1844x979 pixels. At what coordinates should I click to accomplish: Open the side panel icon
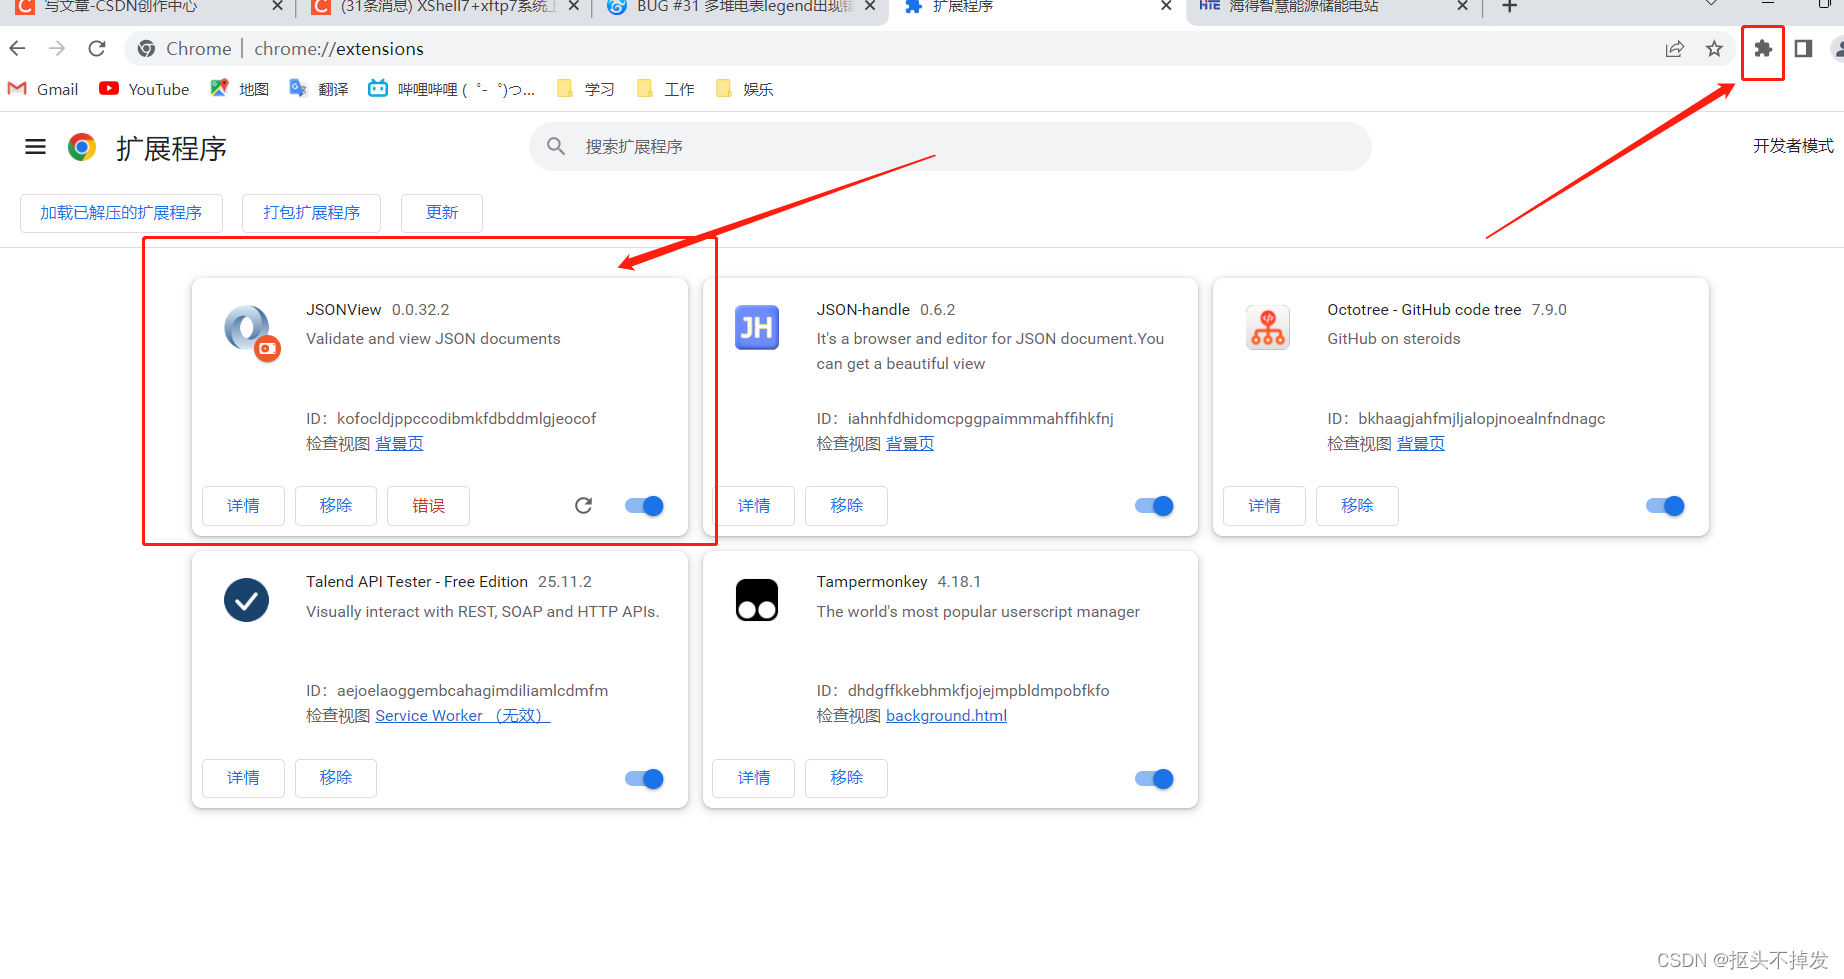click(x=1803, y=48)
